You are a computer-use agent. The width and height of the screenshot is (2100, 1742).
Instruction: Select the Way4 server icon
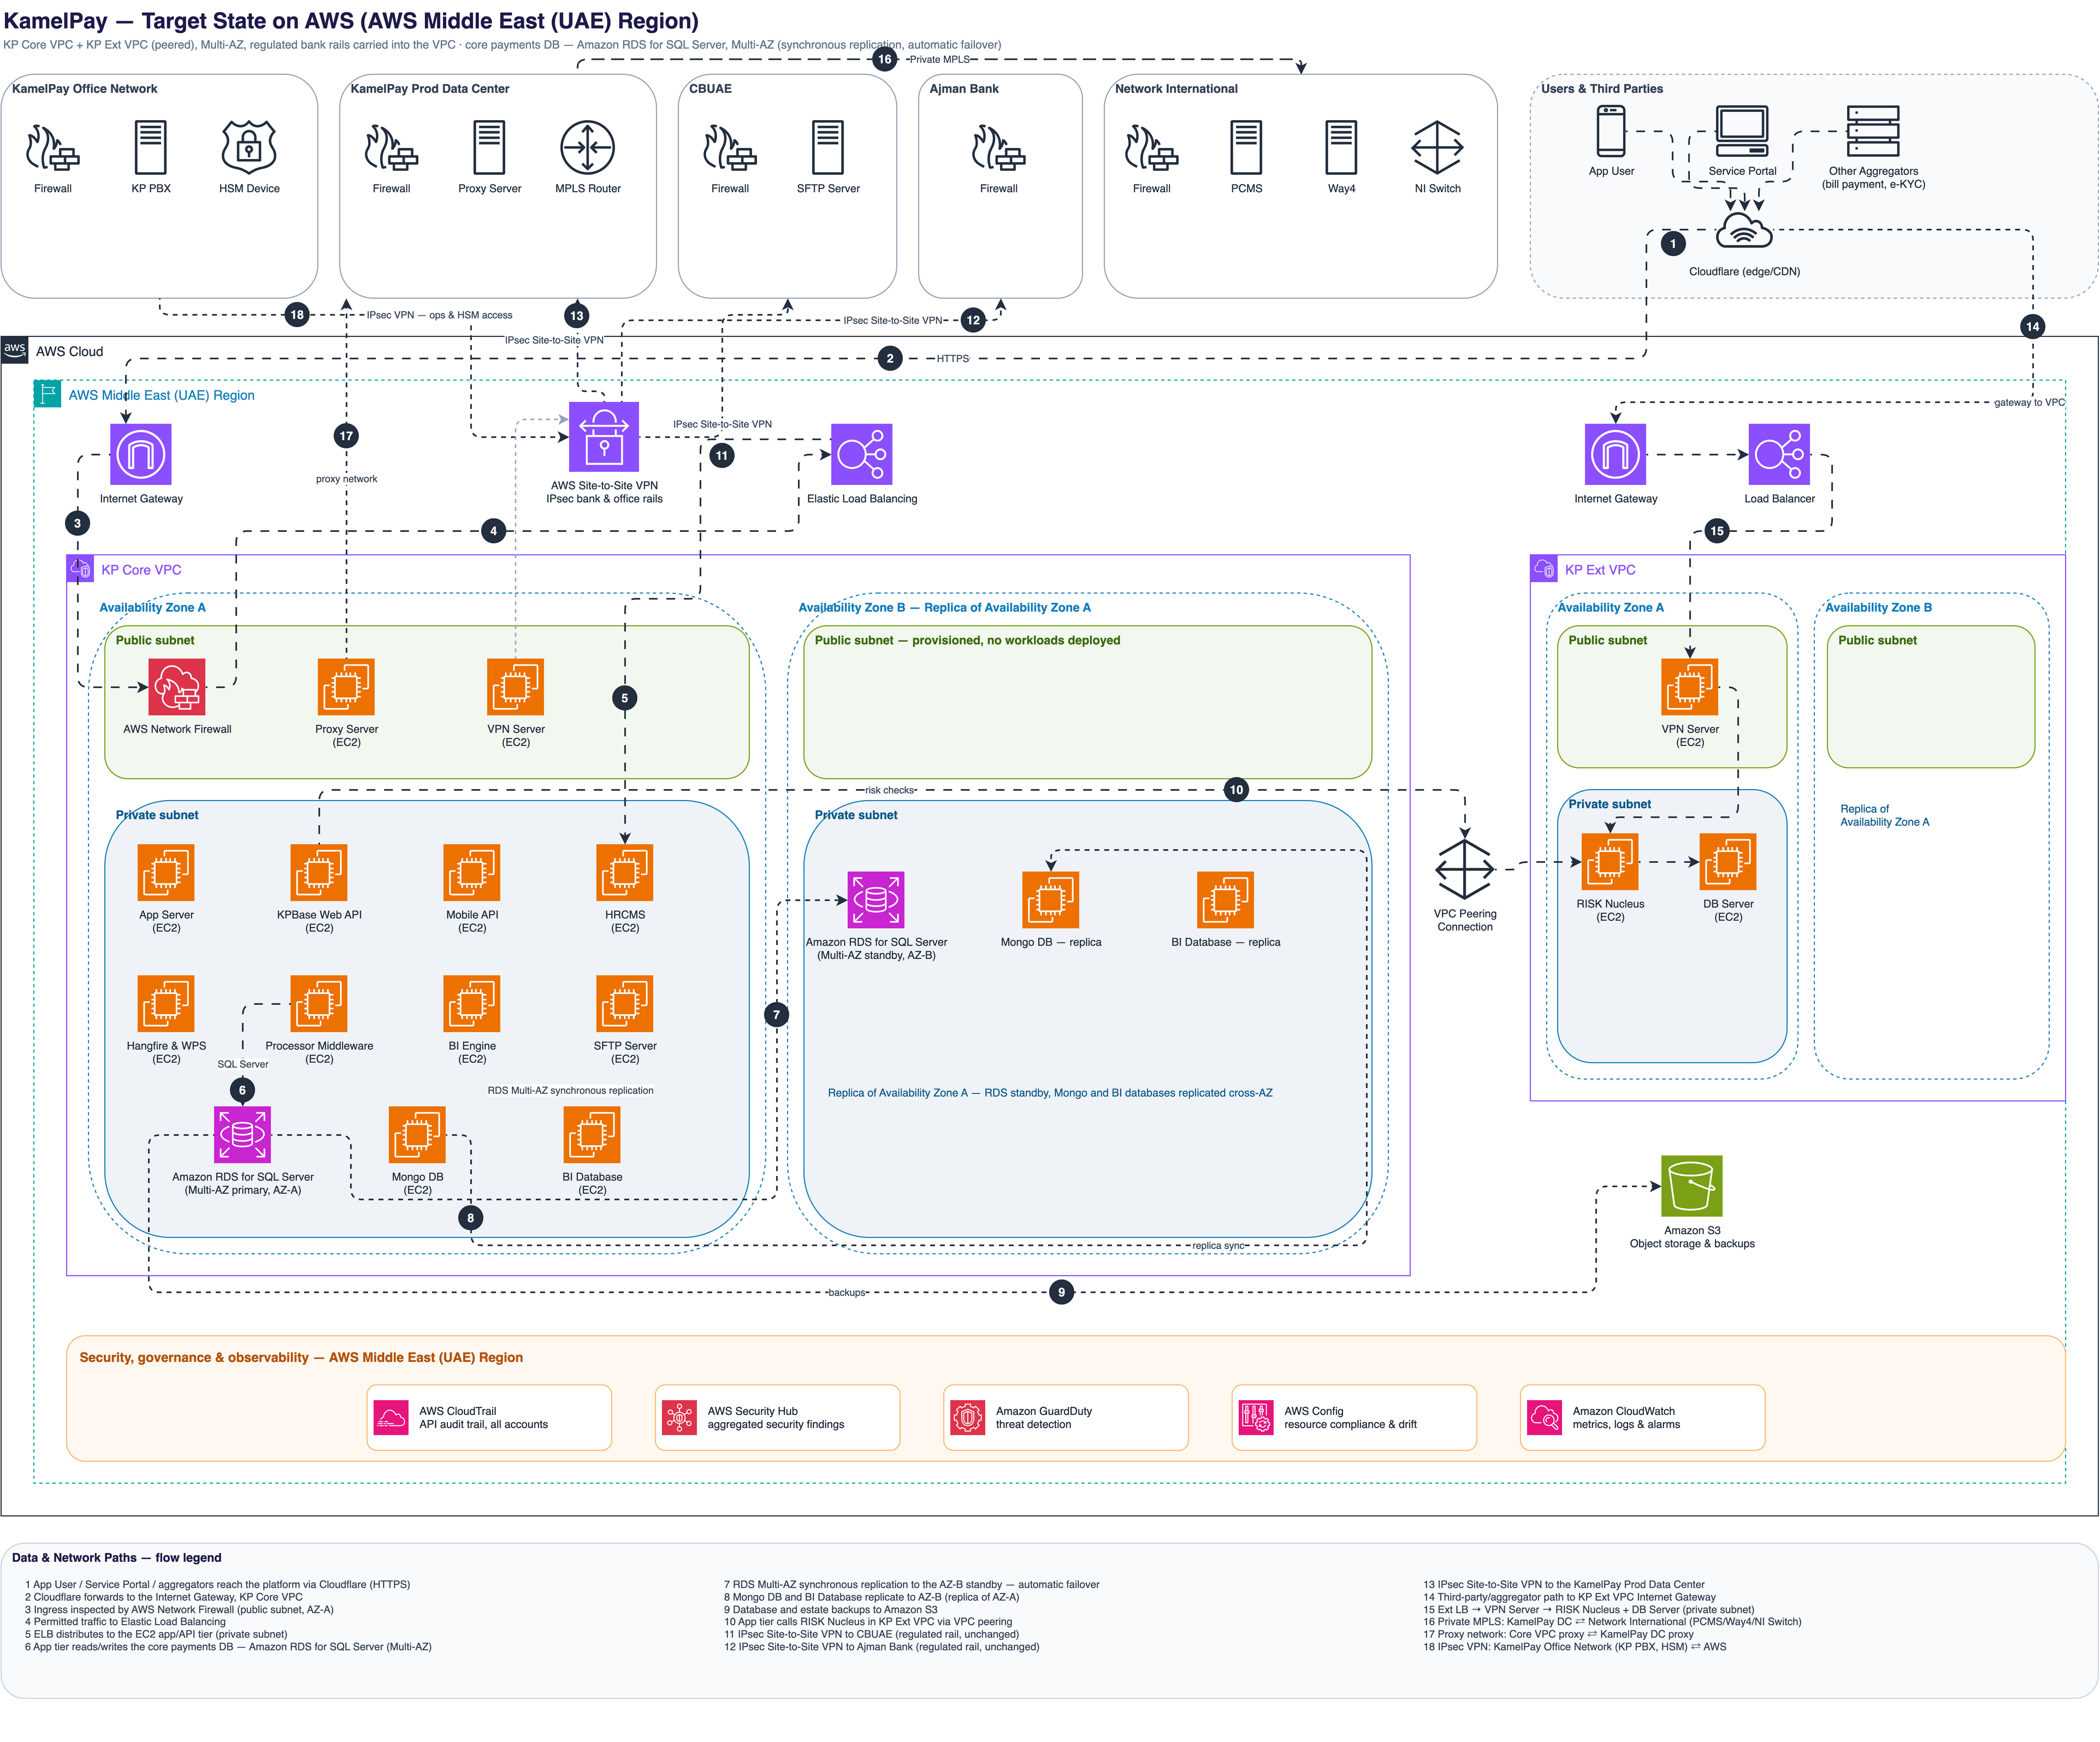click(1341, 147)
